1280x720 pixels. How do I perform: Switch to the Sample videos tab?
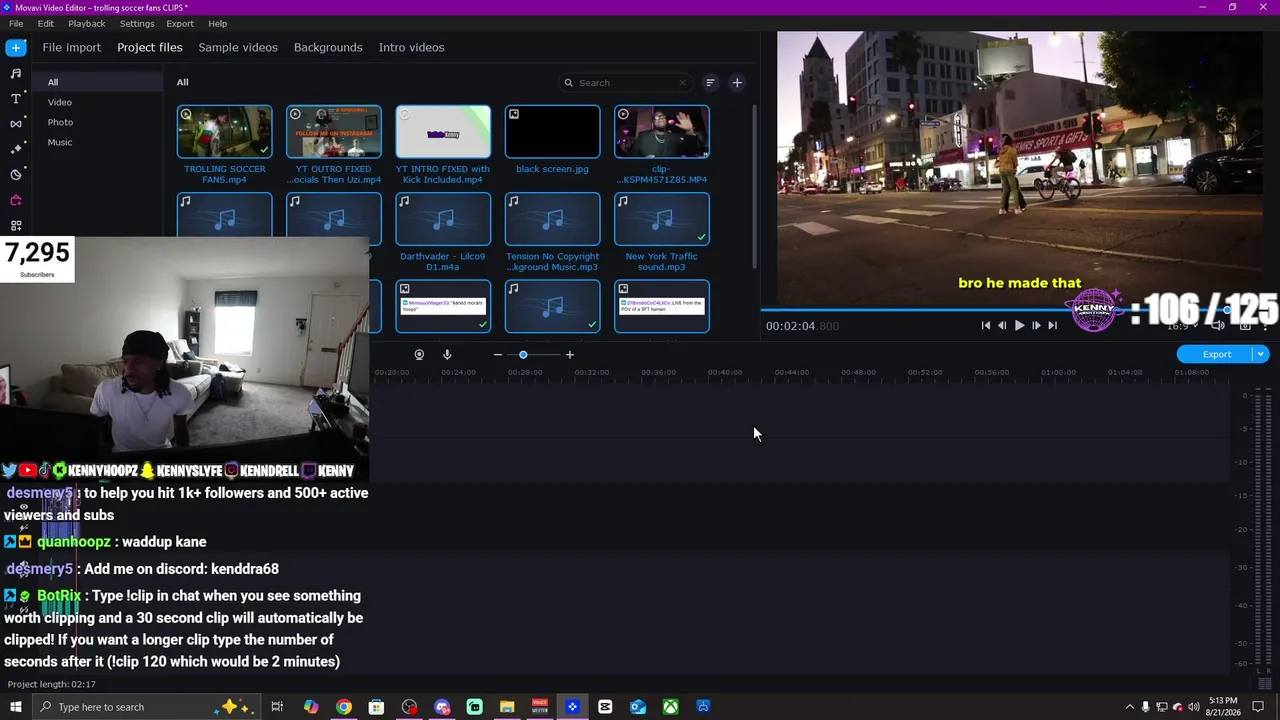point(238,47)
